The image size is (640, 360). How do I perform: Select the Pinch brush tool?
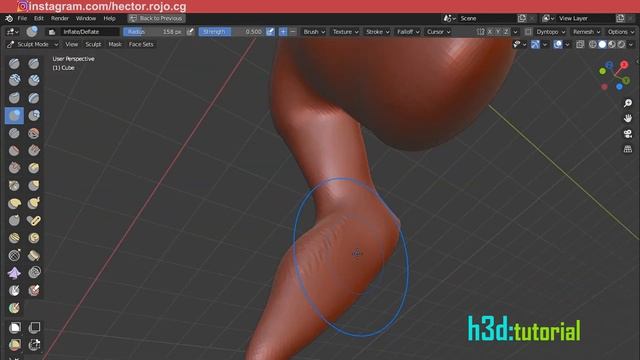coord(14,186)
